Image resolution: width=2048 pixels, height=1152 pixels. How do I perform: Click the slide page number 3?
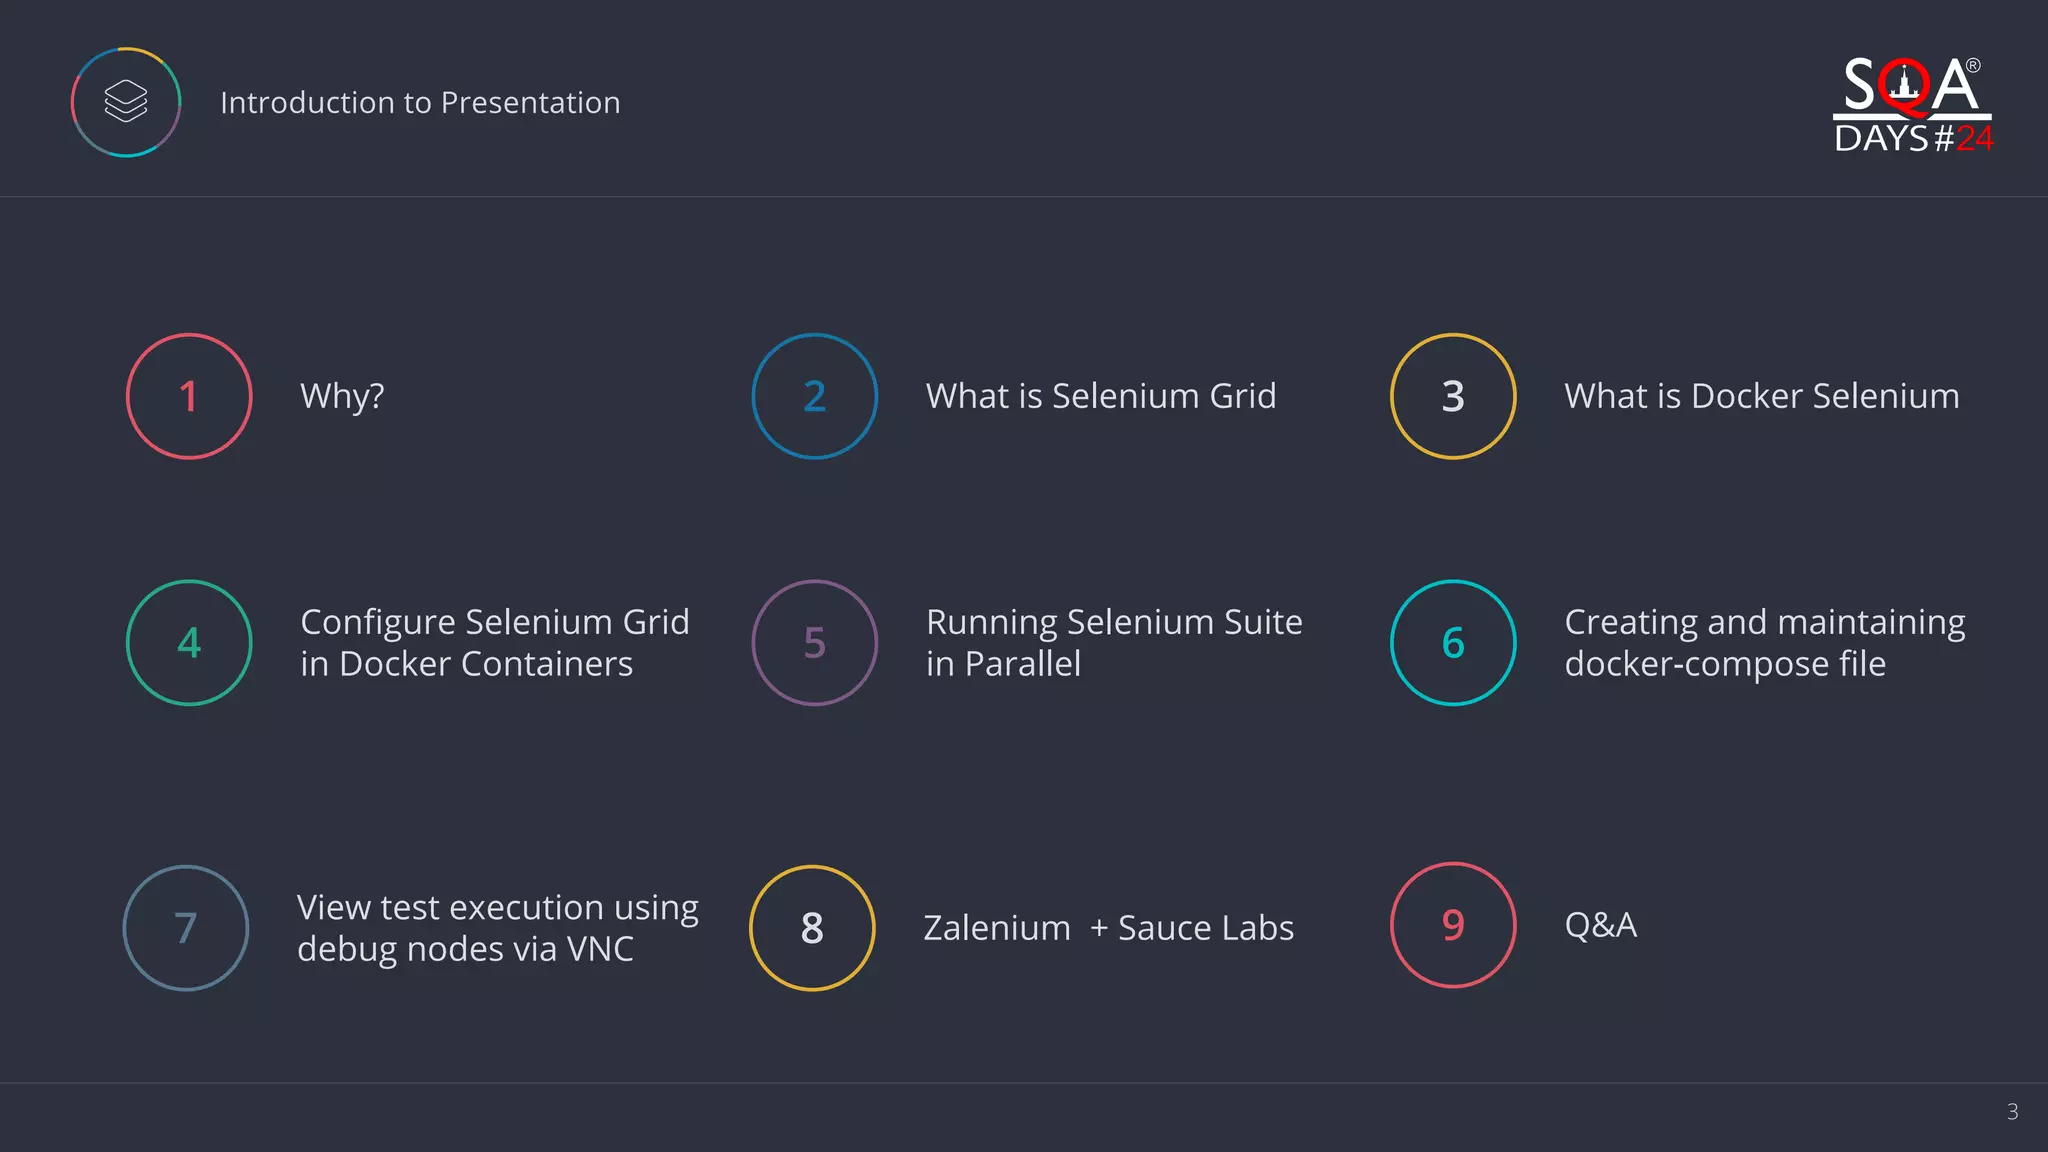pyautogui.click(x=2012, y=1111)
